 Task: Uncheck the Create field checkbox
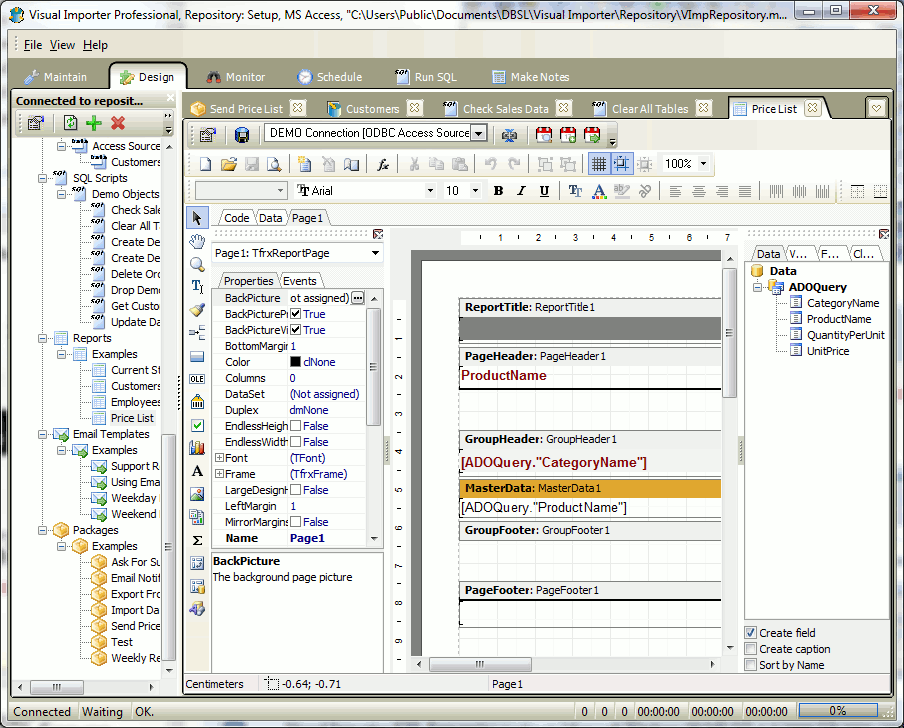750,632
